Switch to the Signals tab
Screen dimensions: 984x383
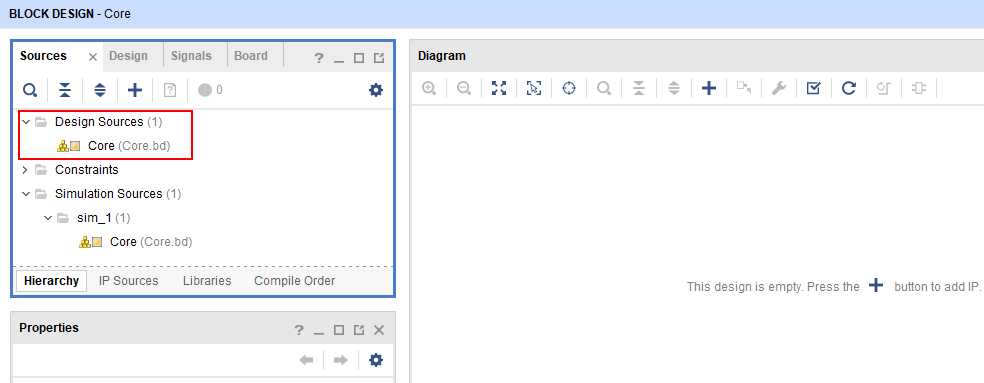point(191,55)
